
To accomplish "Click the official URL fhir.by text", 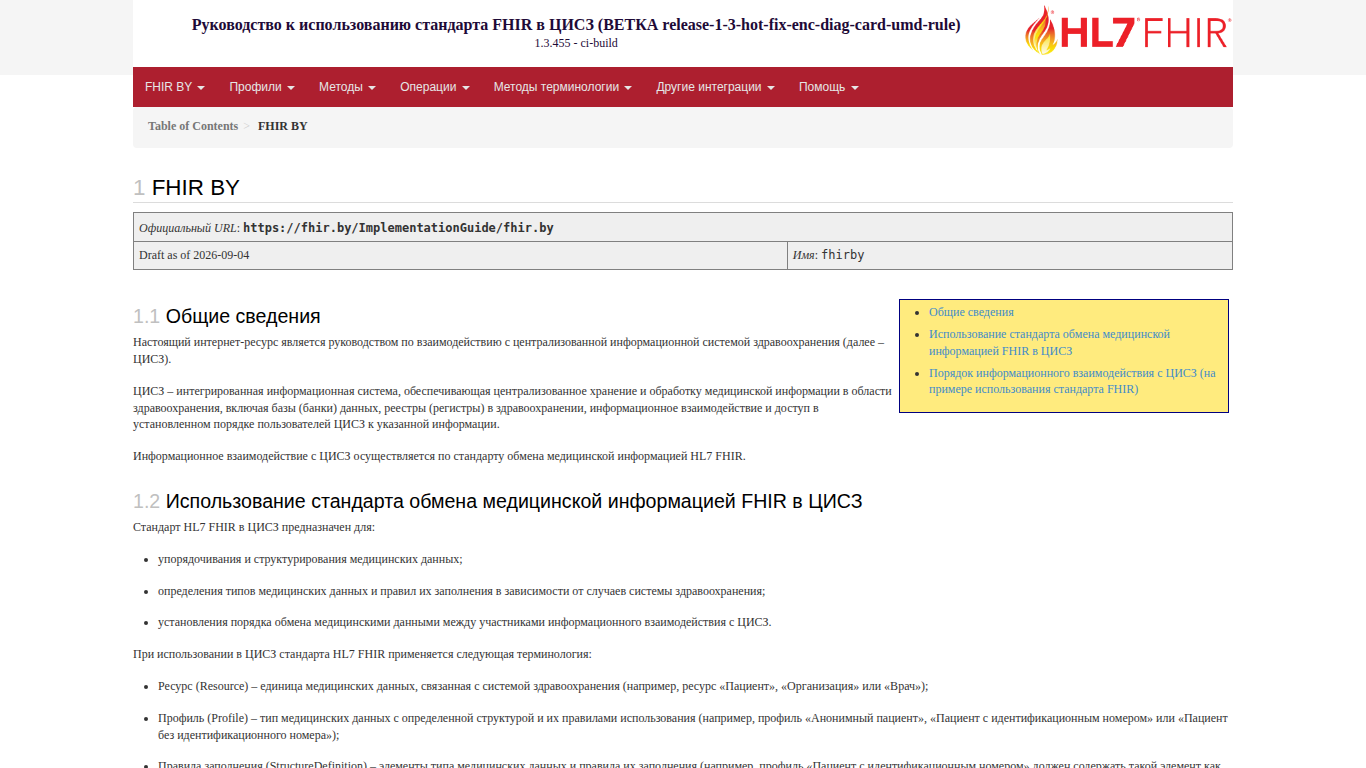I will point(398,228).
